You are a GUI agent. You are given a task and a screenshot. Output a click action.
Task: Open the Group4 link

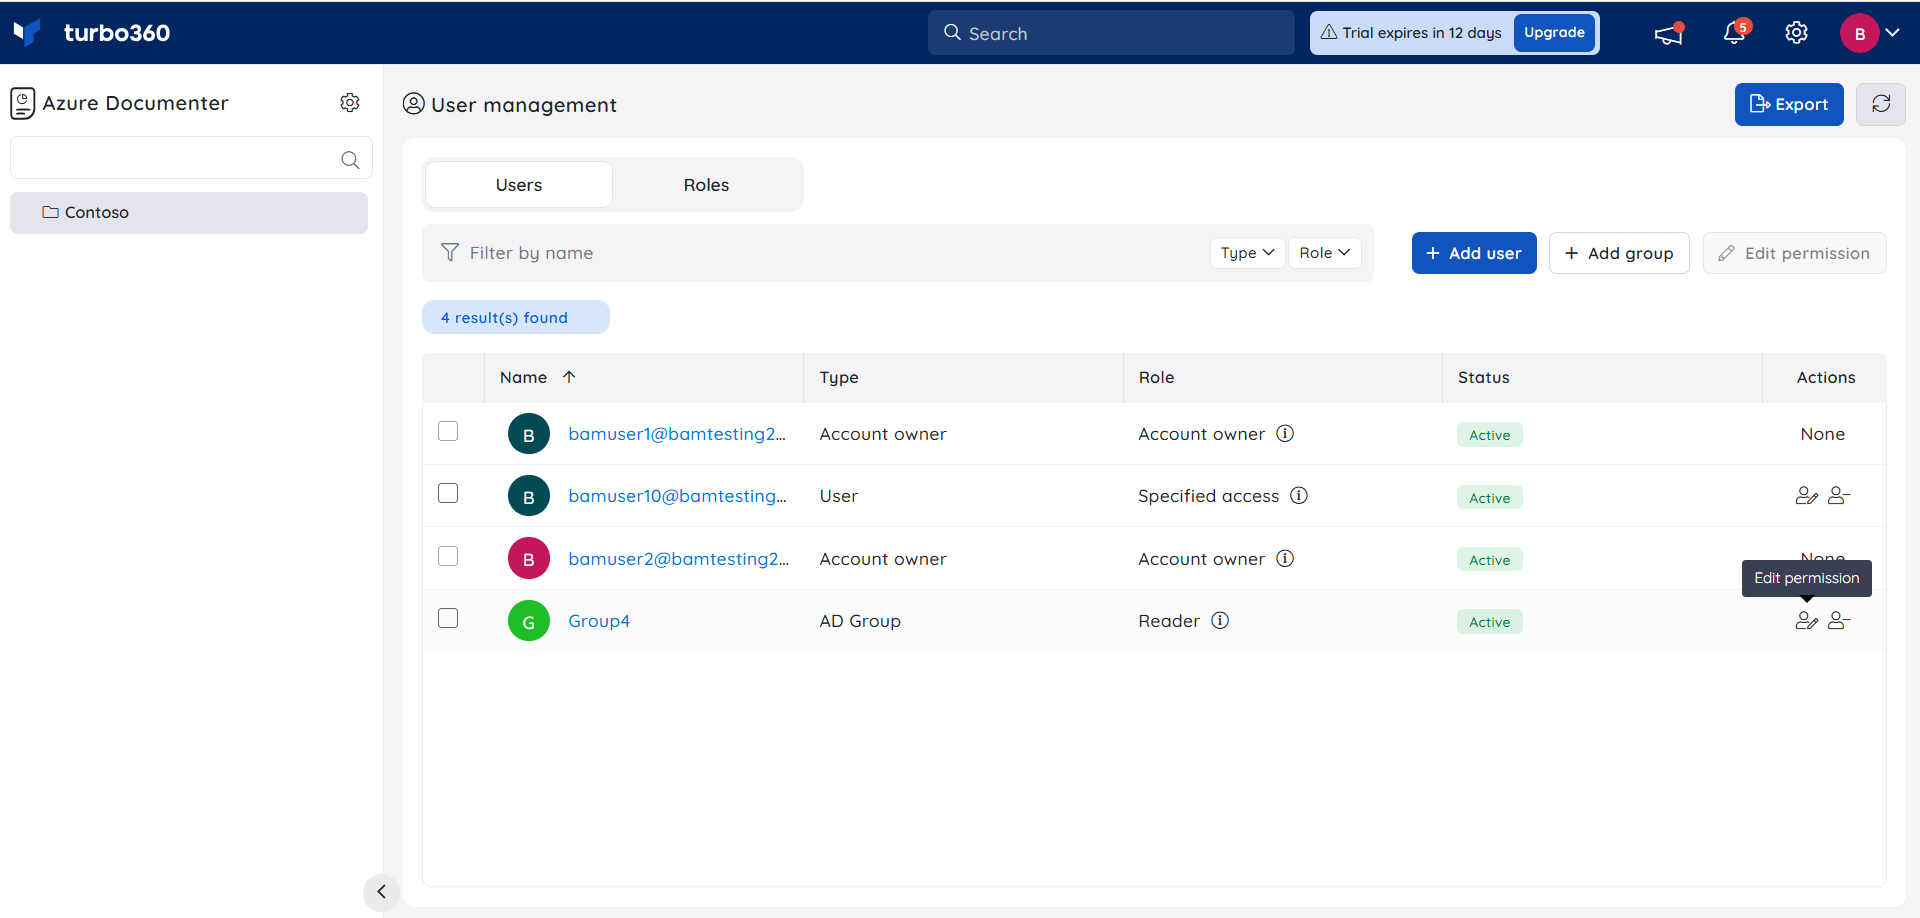(599, 621)
